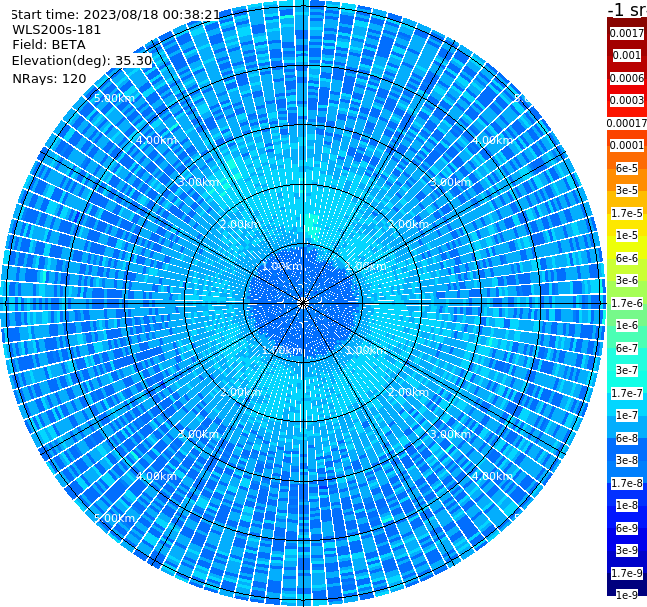This screenshot has height=607, width=647.
Task: Click the 1.7e-7 colorbar label
Action: click(x=627, y=393)
